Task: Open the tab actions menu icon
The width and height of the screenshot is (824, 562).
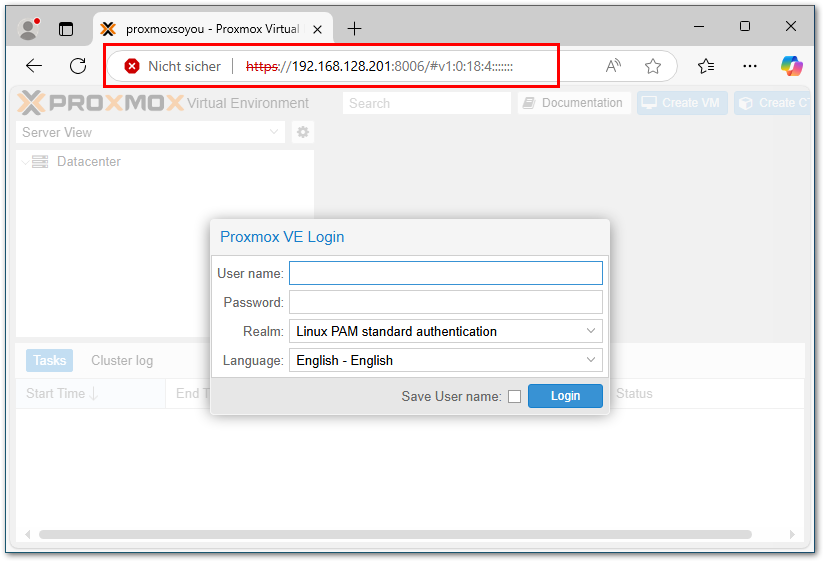Action: coord(66,28)
